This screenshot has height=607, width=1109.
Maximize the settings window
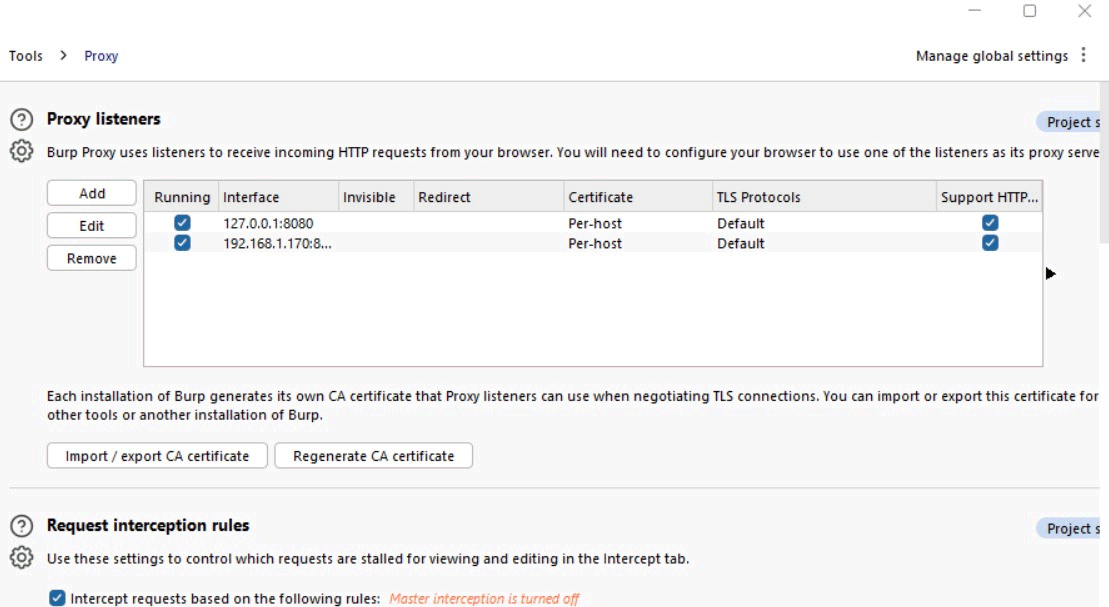[1030, 11]
